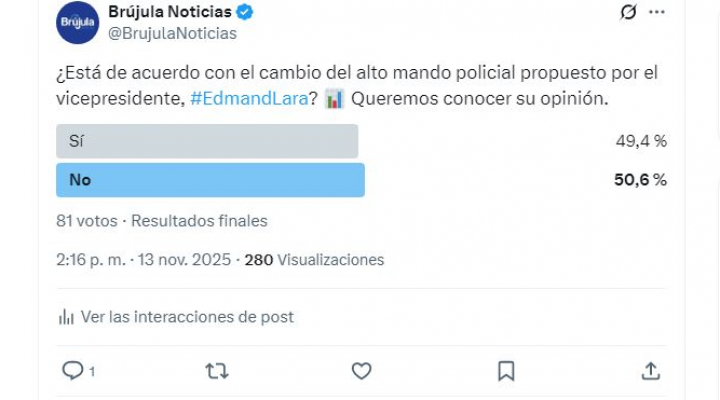The width and height of the screenshot is (720, 400).
Task: Click the 280 Visualizaciones count
Action: pyautogui.click(x=314, y=260)
